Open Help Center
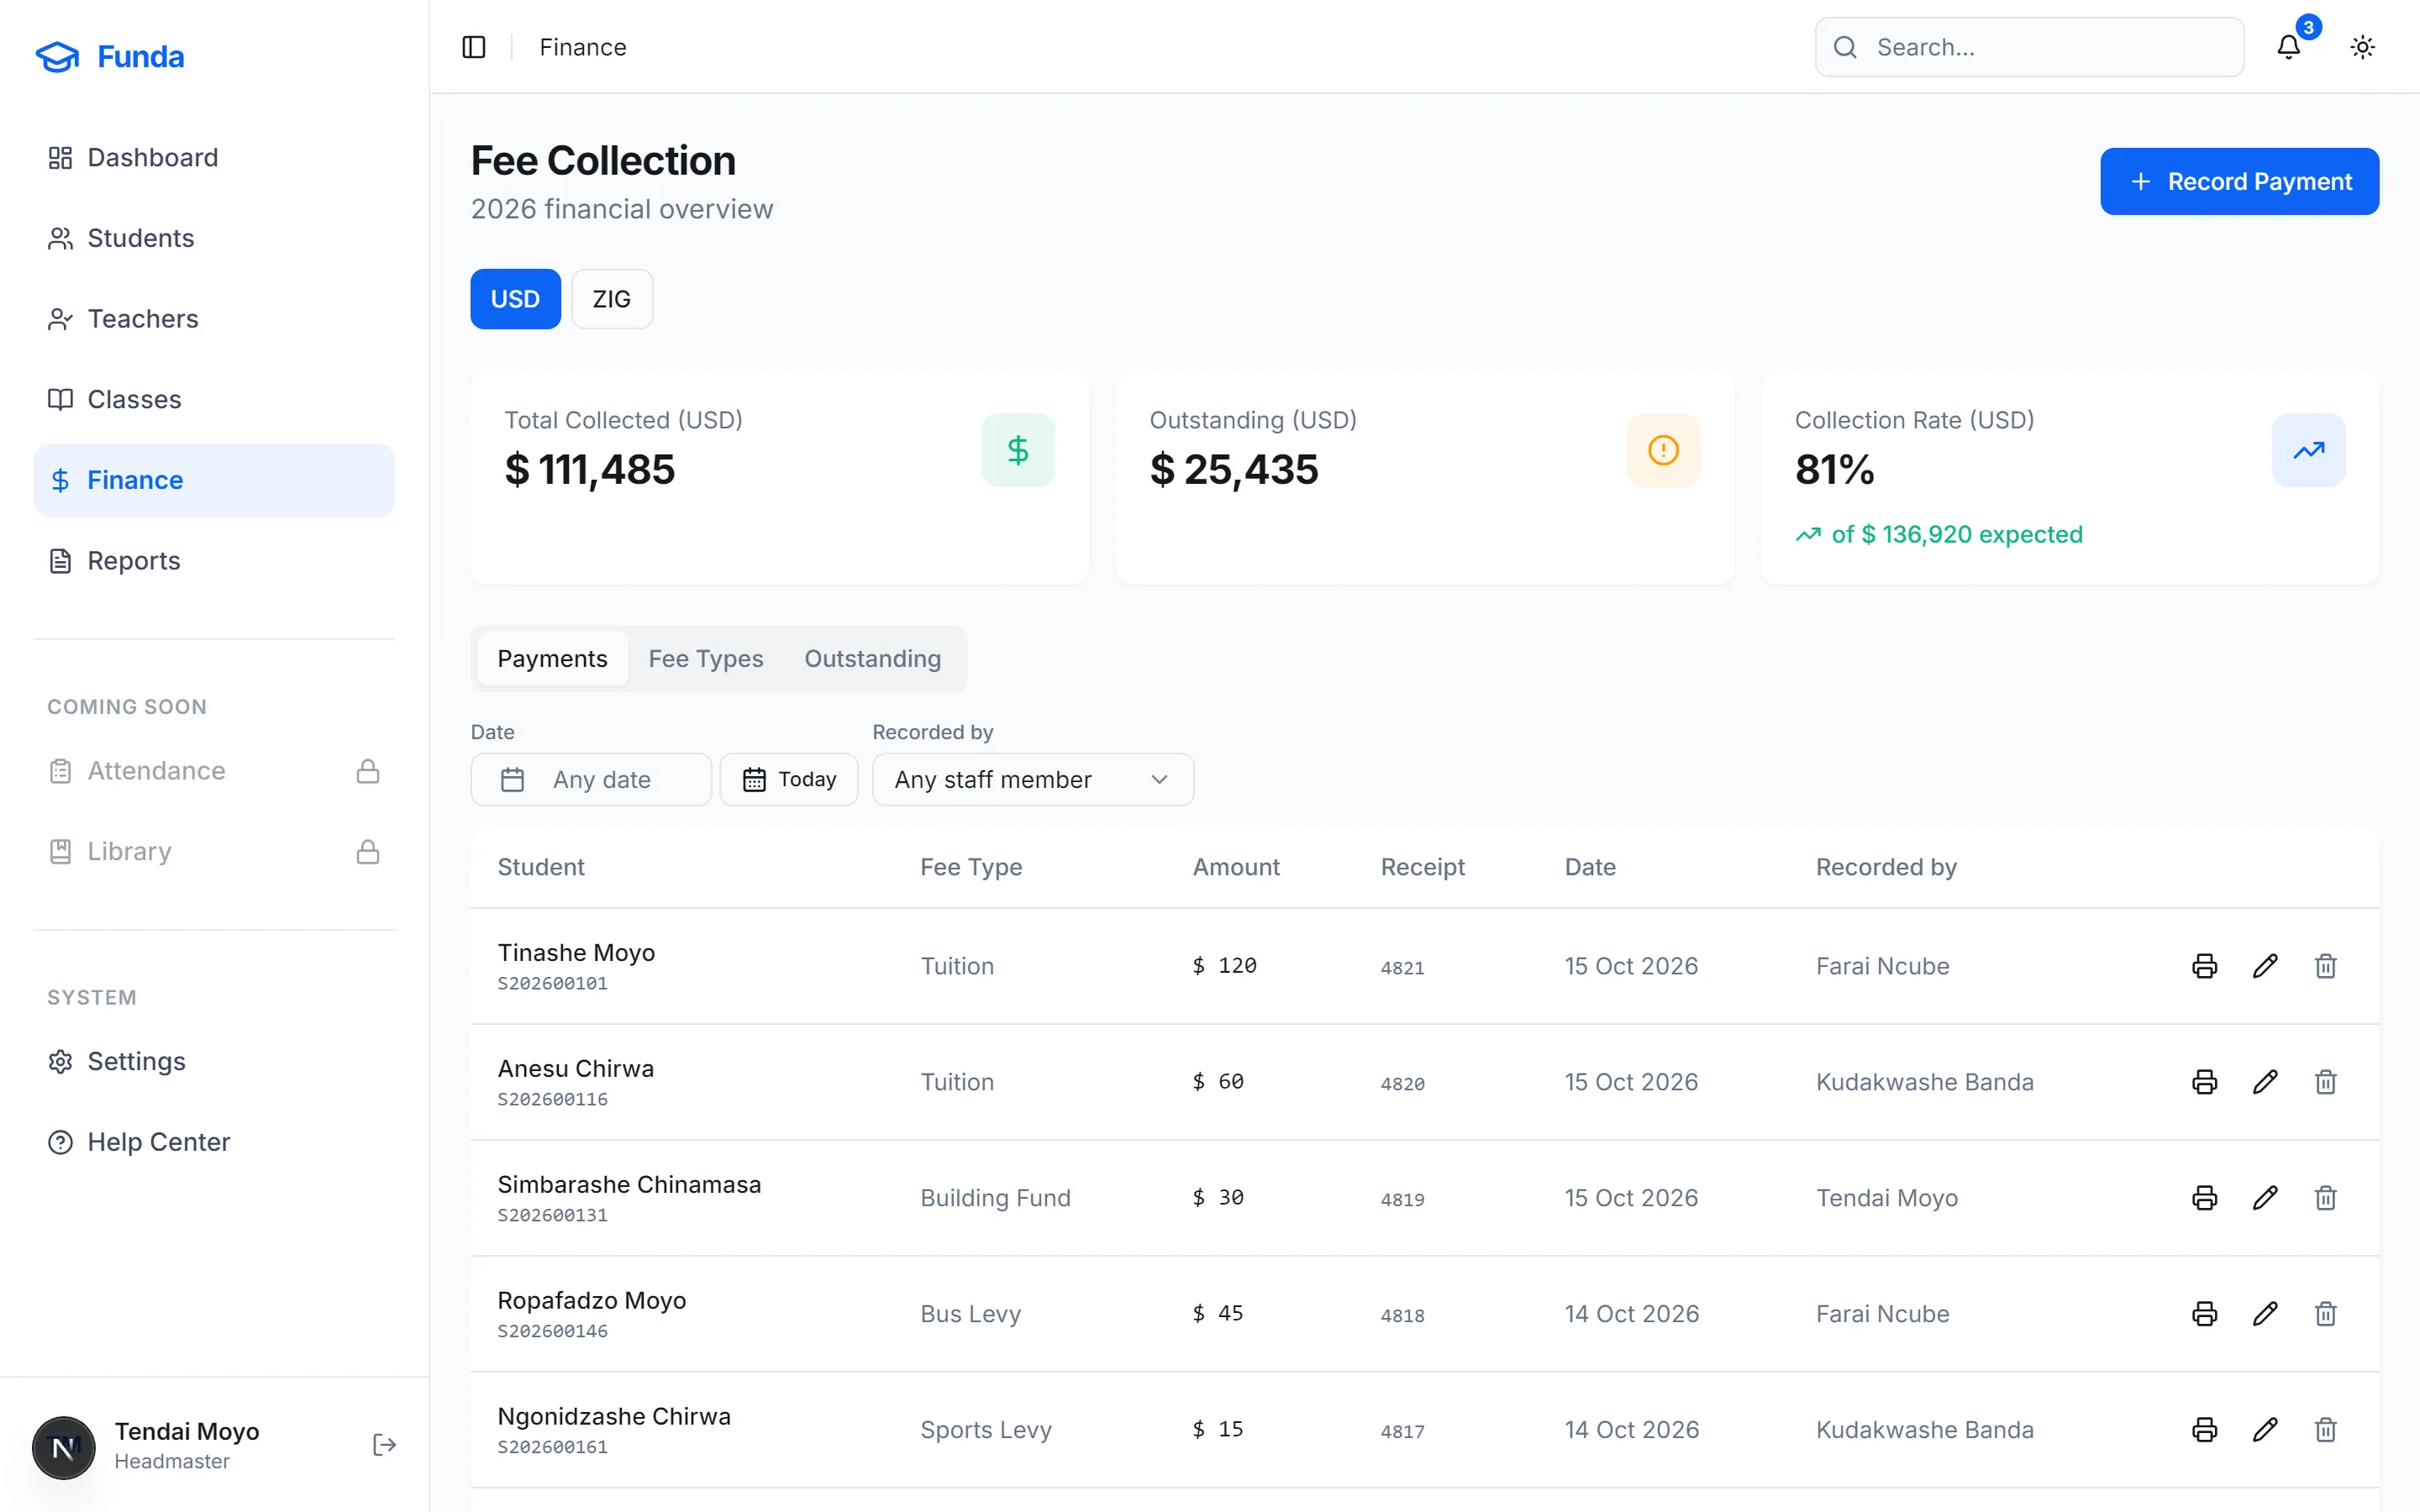The width and height of the screenshot is (2420, 1512). (214, 1142)
